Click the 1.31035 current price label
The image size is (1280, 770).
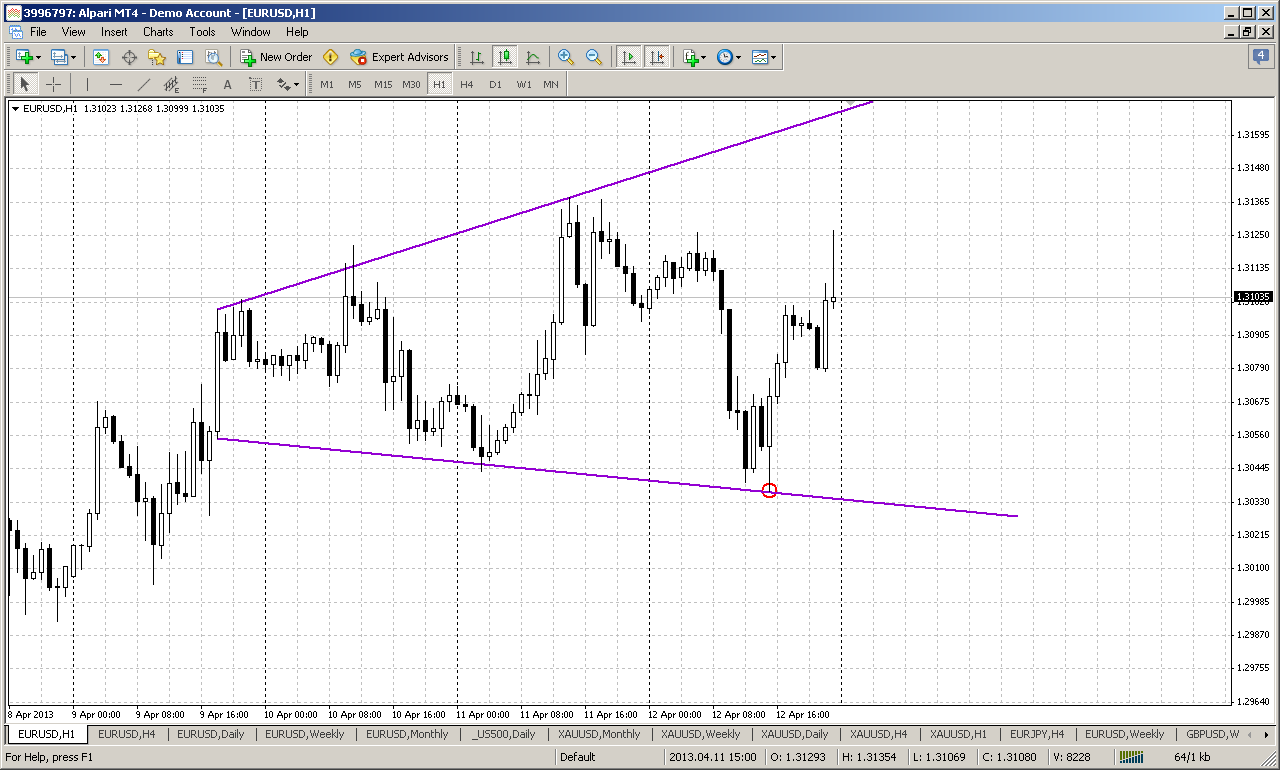(1253, 297)
